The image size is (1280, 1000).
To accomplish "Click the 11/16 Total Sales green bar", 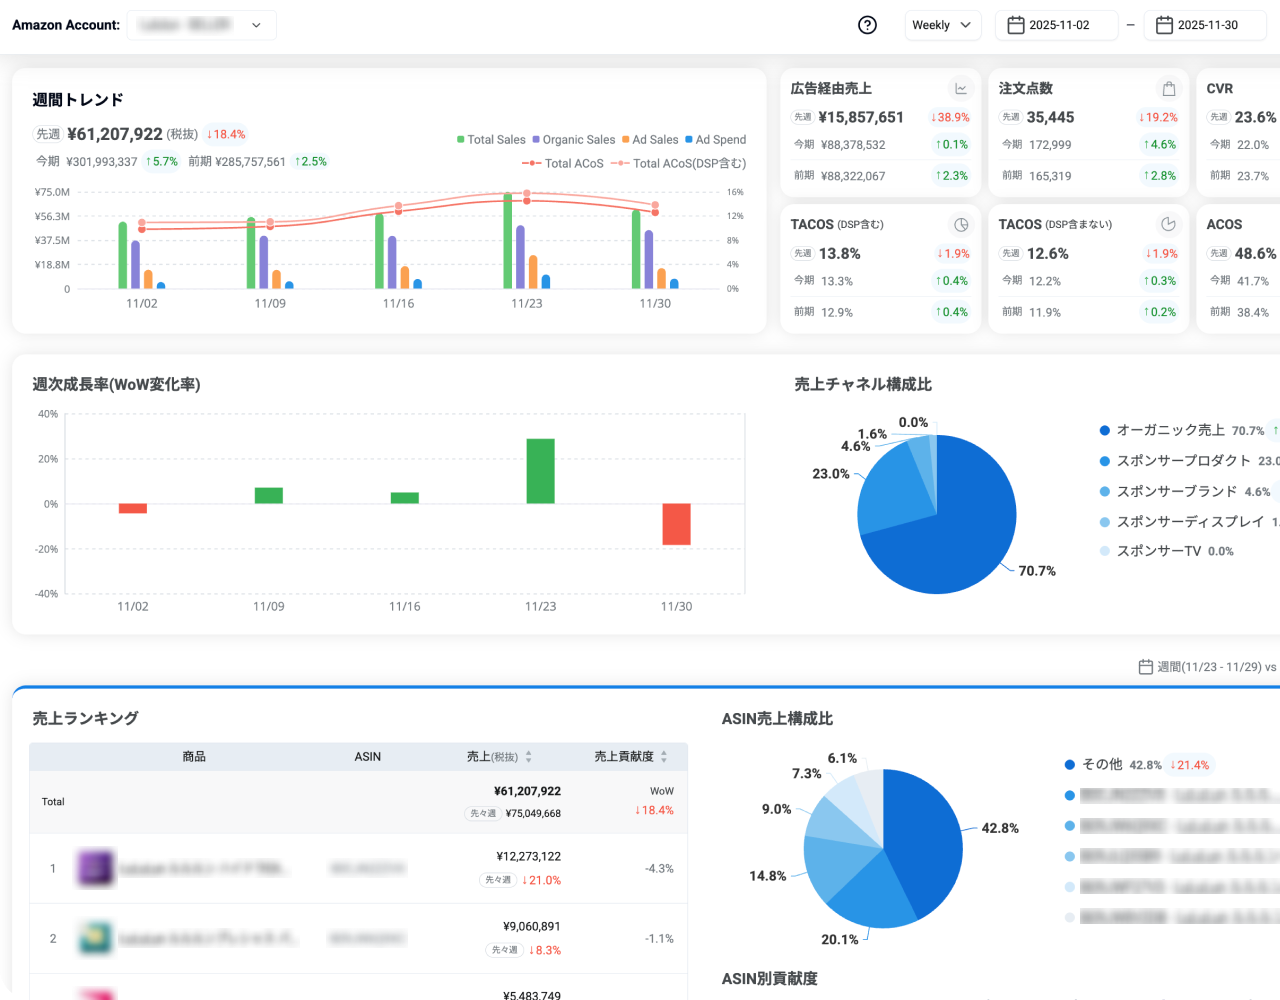I will [379, 251].
